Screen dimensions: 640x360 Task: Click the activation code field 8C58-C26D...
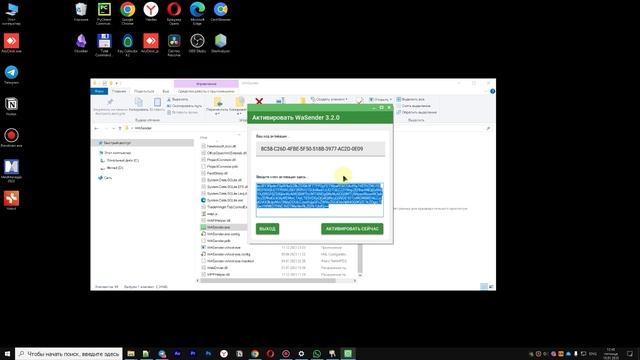(320, 149)
